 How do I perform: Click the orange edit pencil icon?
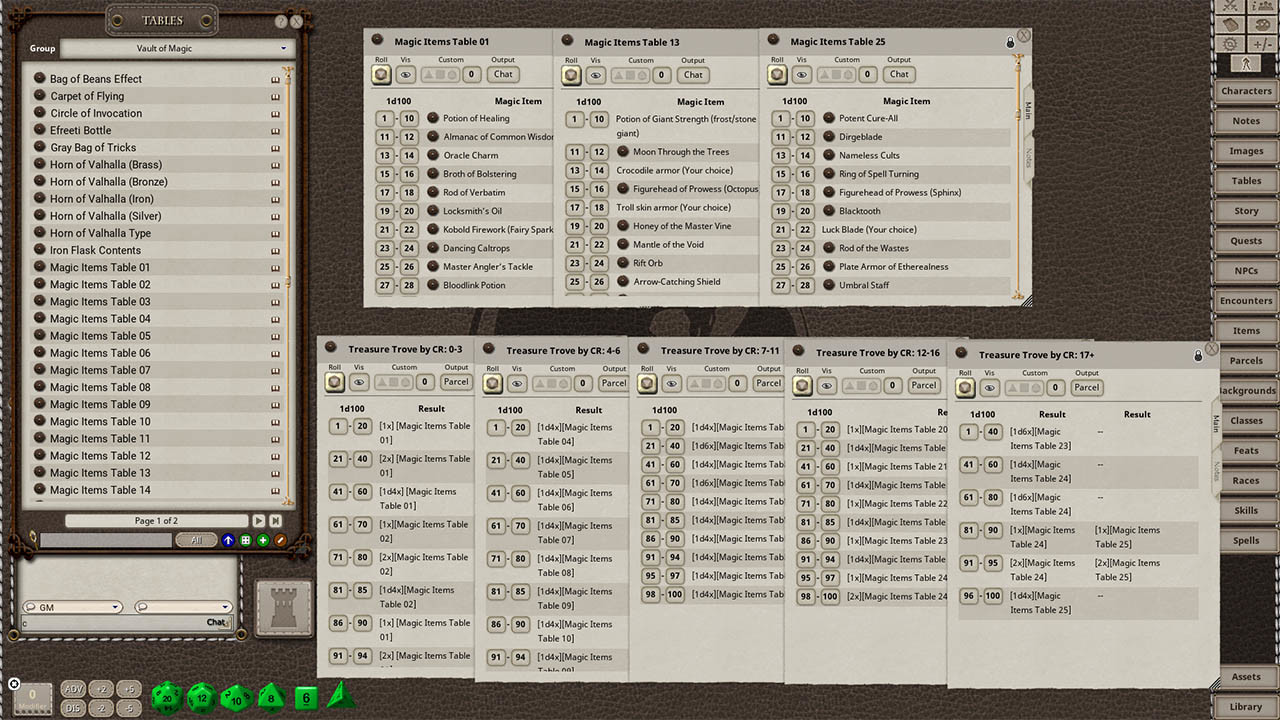[x=280, y=540]
